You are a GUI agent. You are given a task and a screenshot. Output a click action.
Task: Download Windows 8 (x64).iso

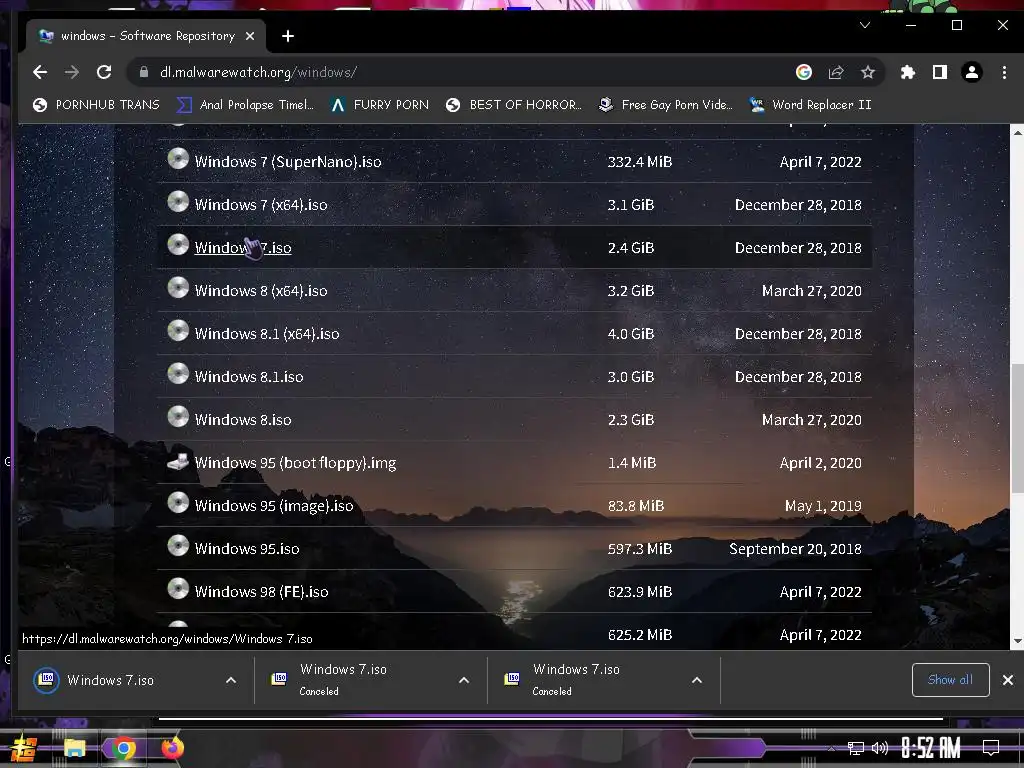point(261,291)
